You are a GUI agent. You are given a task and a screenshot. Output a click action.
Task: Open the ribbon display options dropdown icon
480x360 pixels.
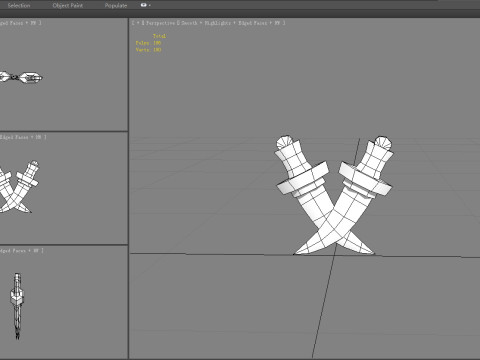(x=145, y=5)
